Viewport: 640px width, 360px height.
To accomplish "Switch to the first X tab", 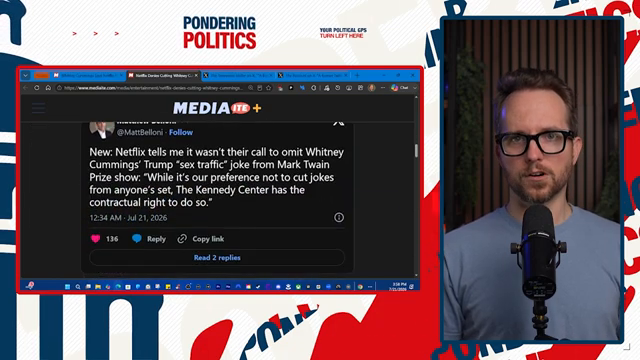I will click(x=238, y=76).
